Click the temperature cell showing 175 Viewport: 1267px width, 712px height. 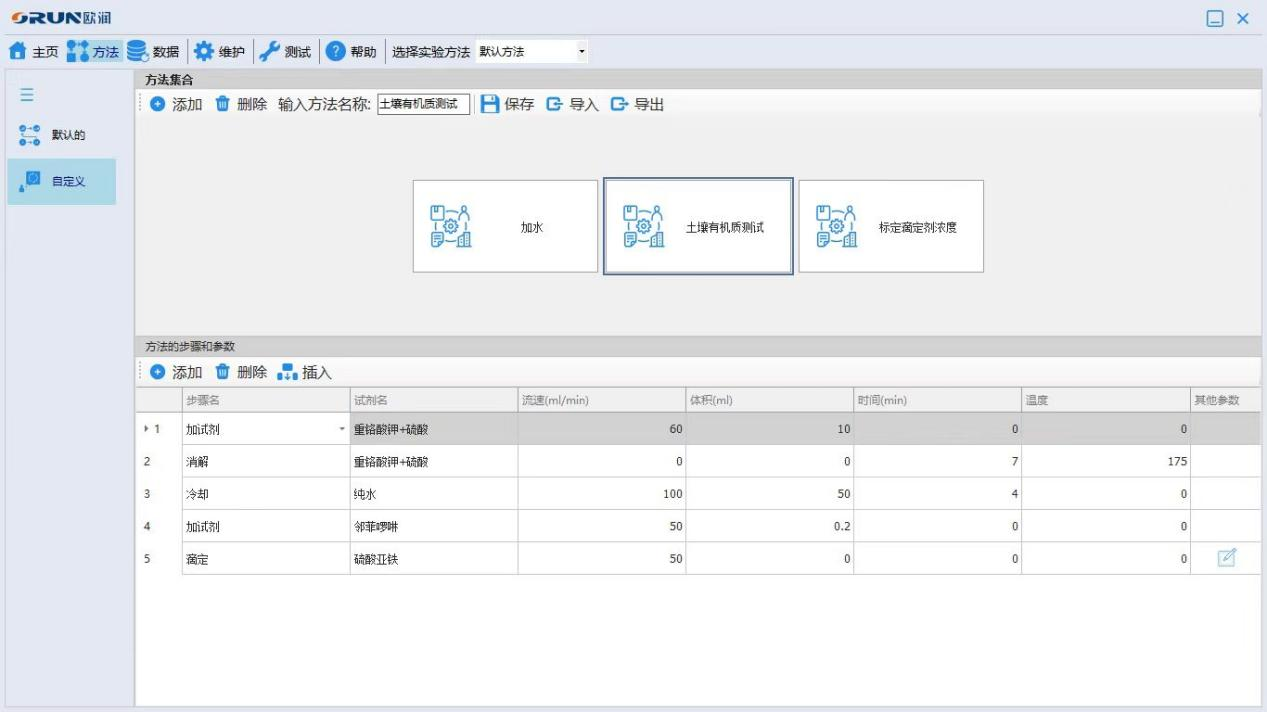pyautogui.click(x=1106, y=461)
